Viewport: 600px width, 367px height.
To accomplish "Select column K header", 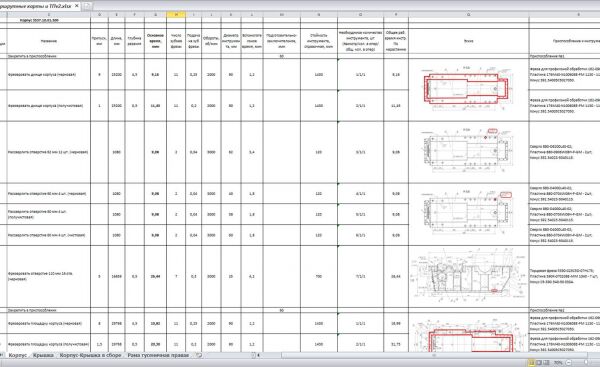I will [x=231, y=15].
